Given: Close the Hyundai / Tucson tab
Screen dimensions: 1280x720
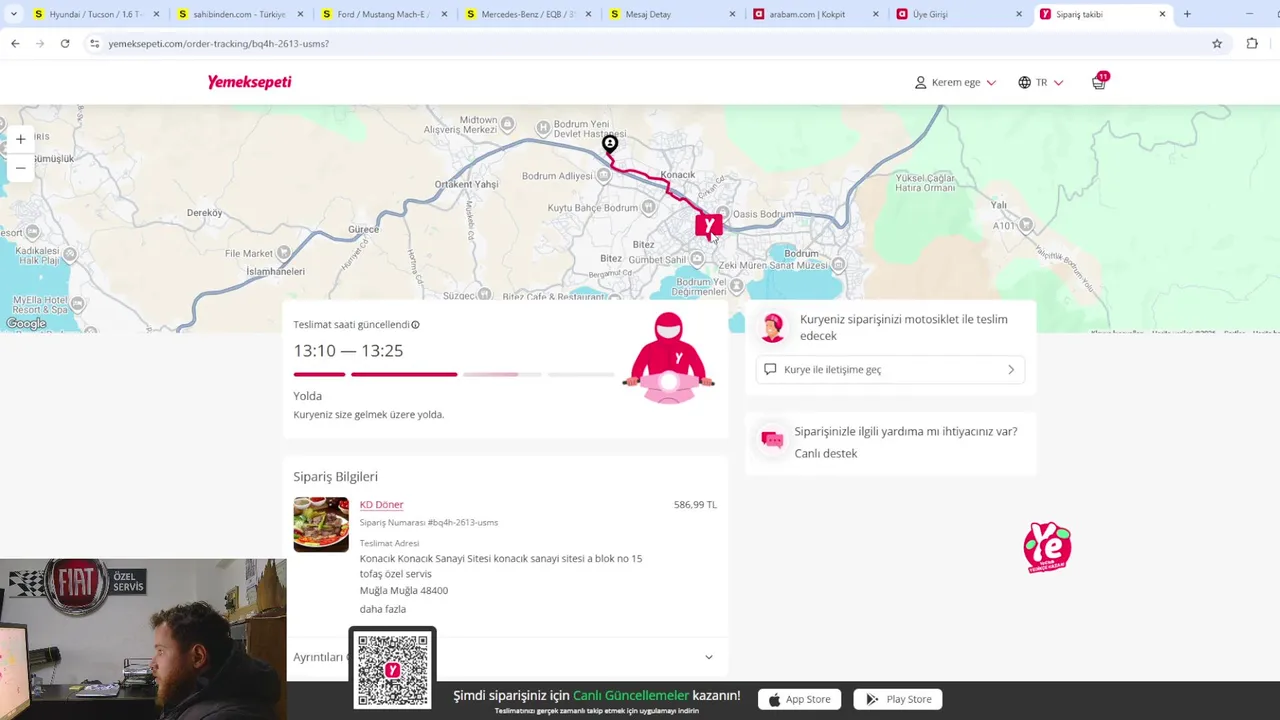Looking at the screenshot, I should point(156,14).
